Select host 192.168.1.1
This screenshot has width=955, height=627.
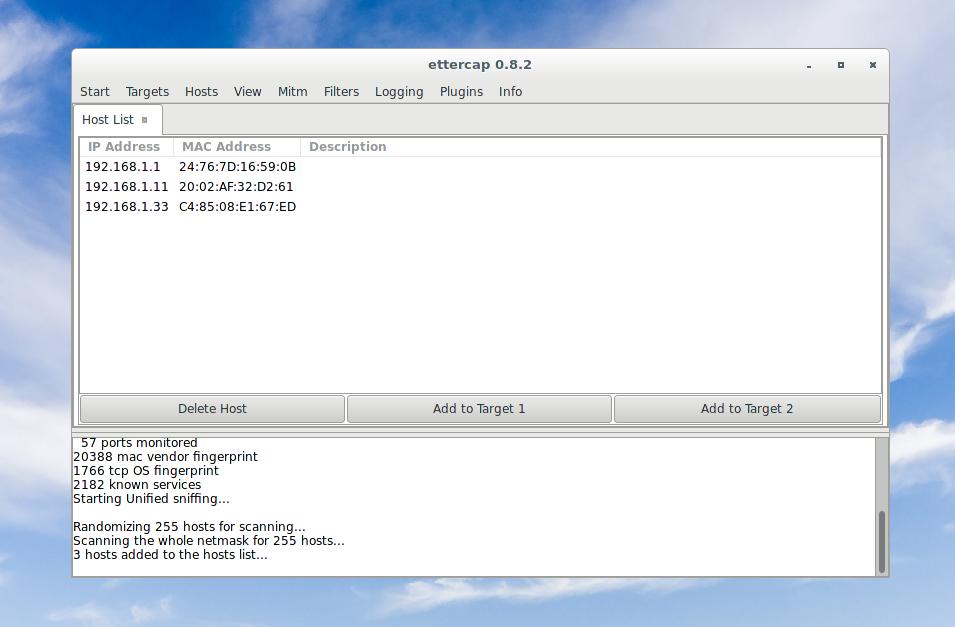click(x=123, y=167)
